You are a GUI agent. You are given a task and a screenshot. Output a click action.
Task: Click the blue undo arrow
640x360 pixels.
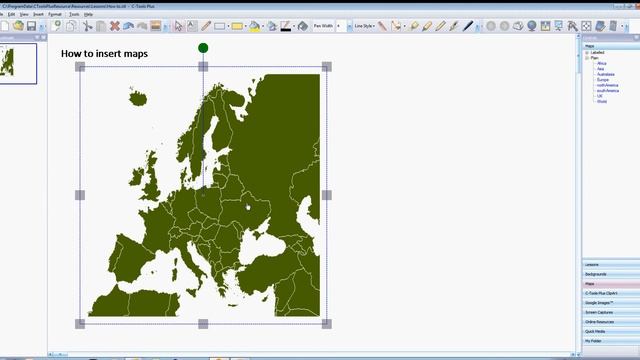[x=129, y=26]
